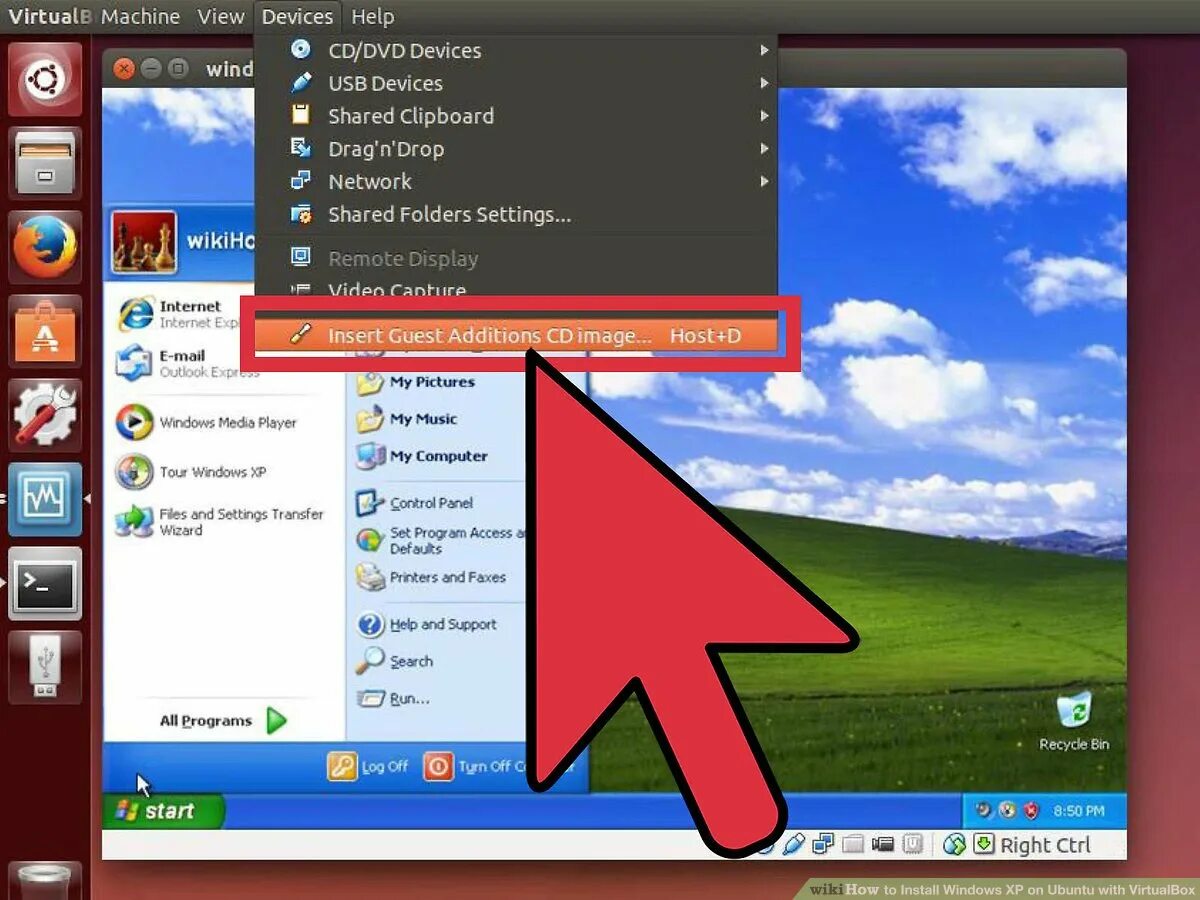This screenshot has height=900, width=1200.
Task: Click the USB devices status bar icon
Action: coord(793,845)
